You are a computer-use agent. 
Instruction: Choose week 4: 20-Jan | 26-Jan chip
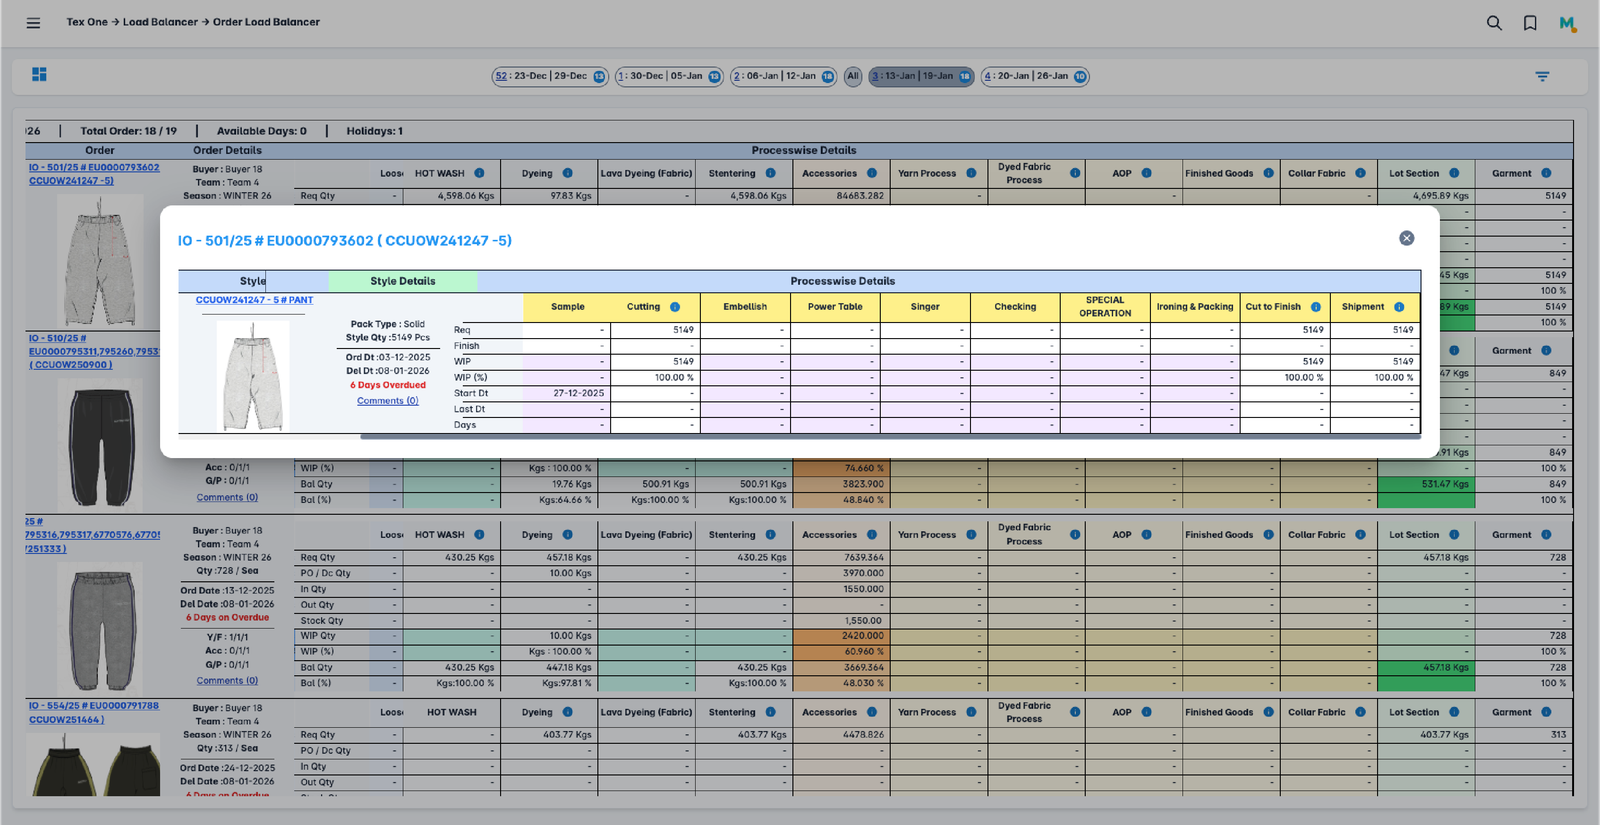pos(1034,76)
